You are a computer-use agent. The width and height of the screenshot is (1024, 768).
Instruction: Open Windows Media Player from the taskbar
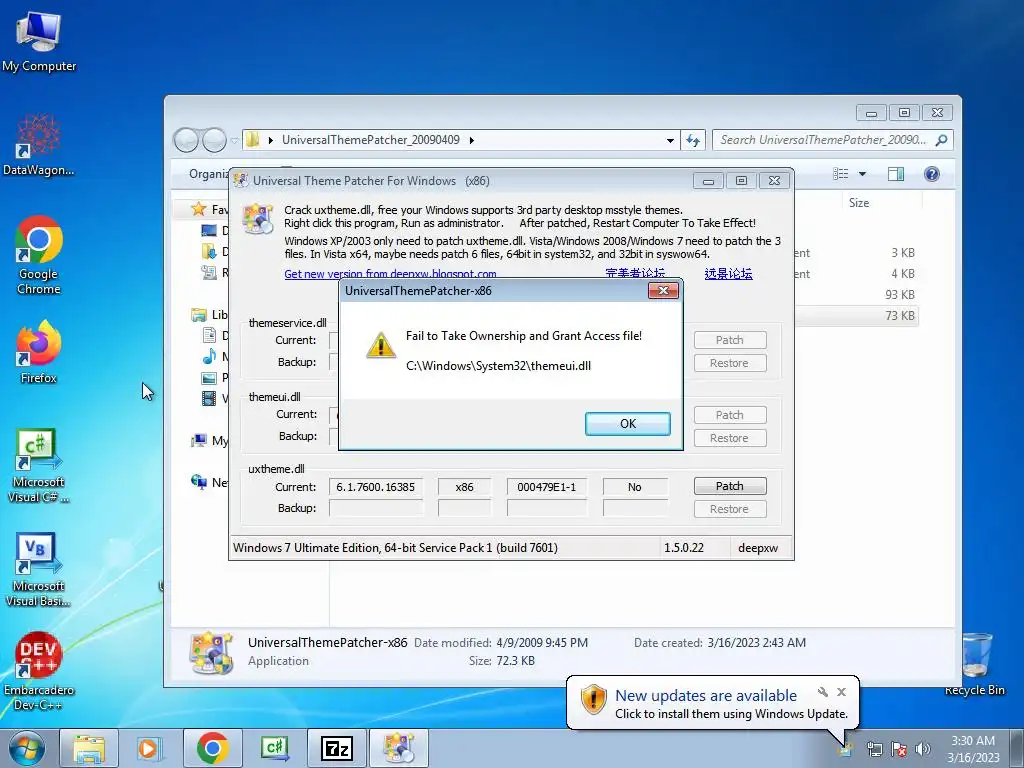click(150, 748)
